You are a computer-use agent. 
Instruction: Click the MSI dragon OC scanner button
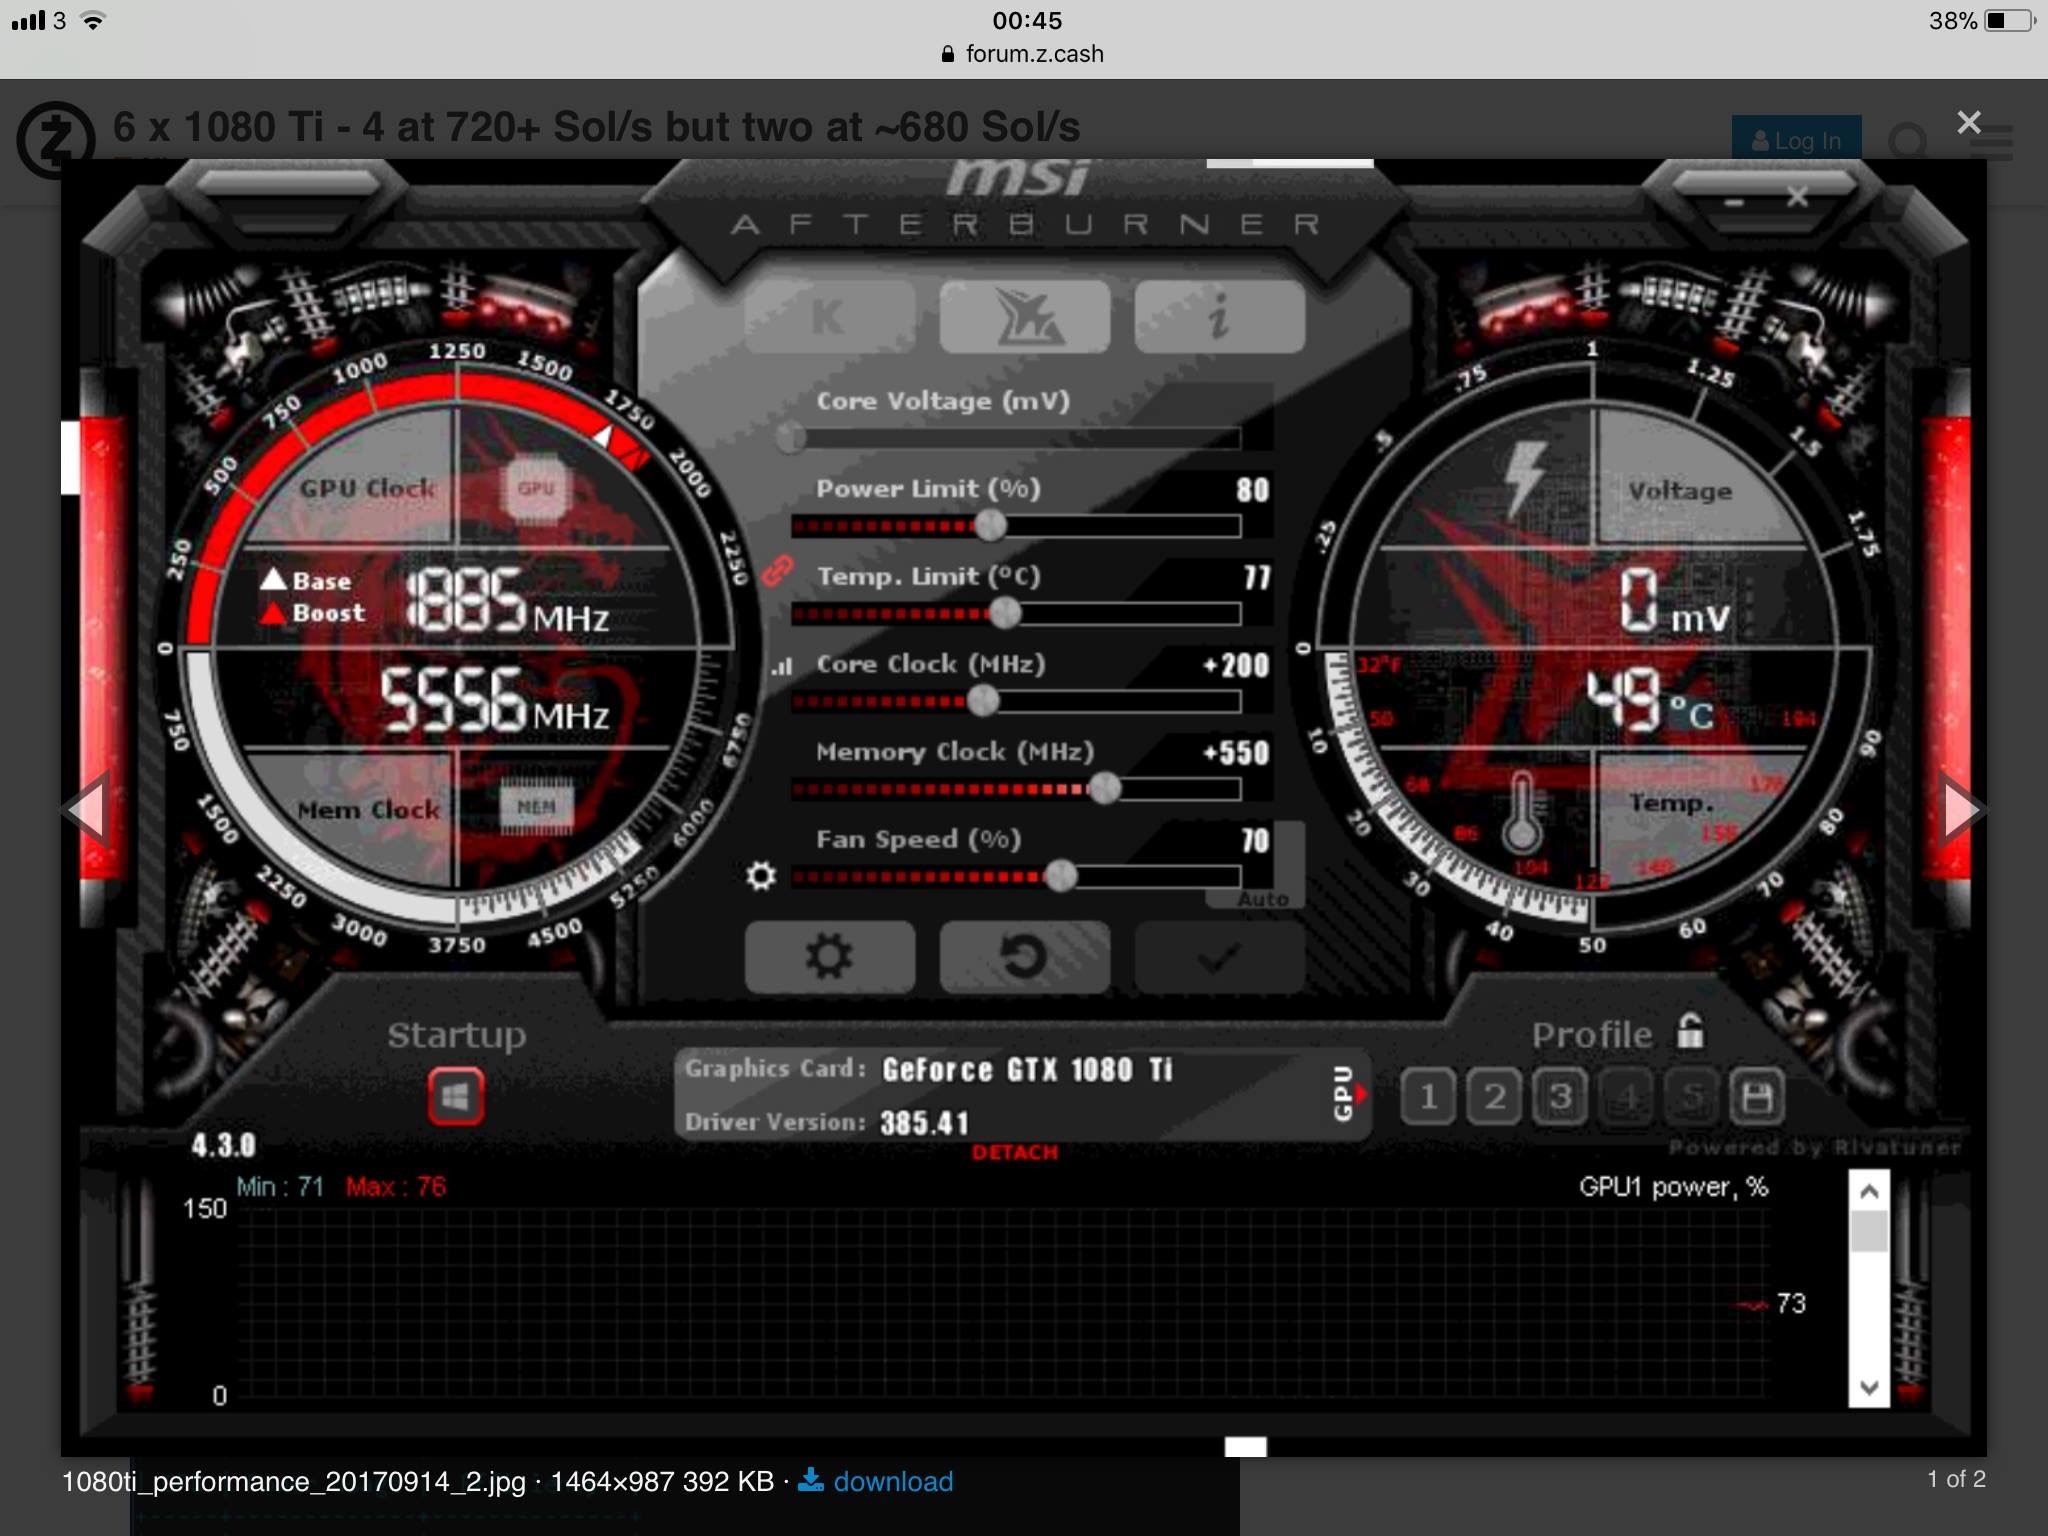[x=1024, y=317]
